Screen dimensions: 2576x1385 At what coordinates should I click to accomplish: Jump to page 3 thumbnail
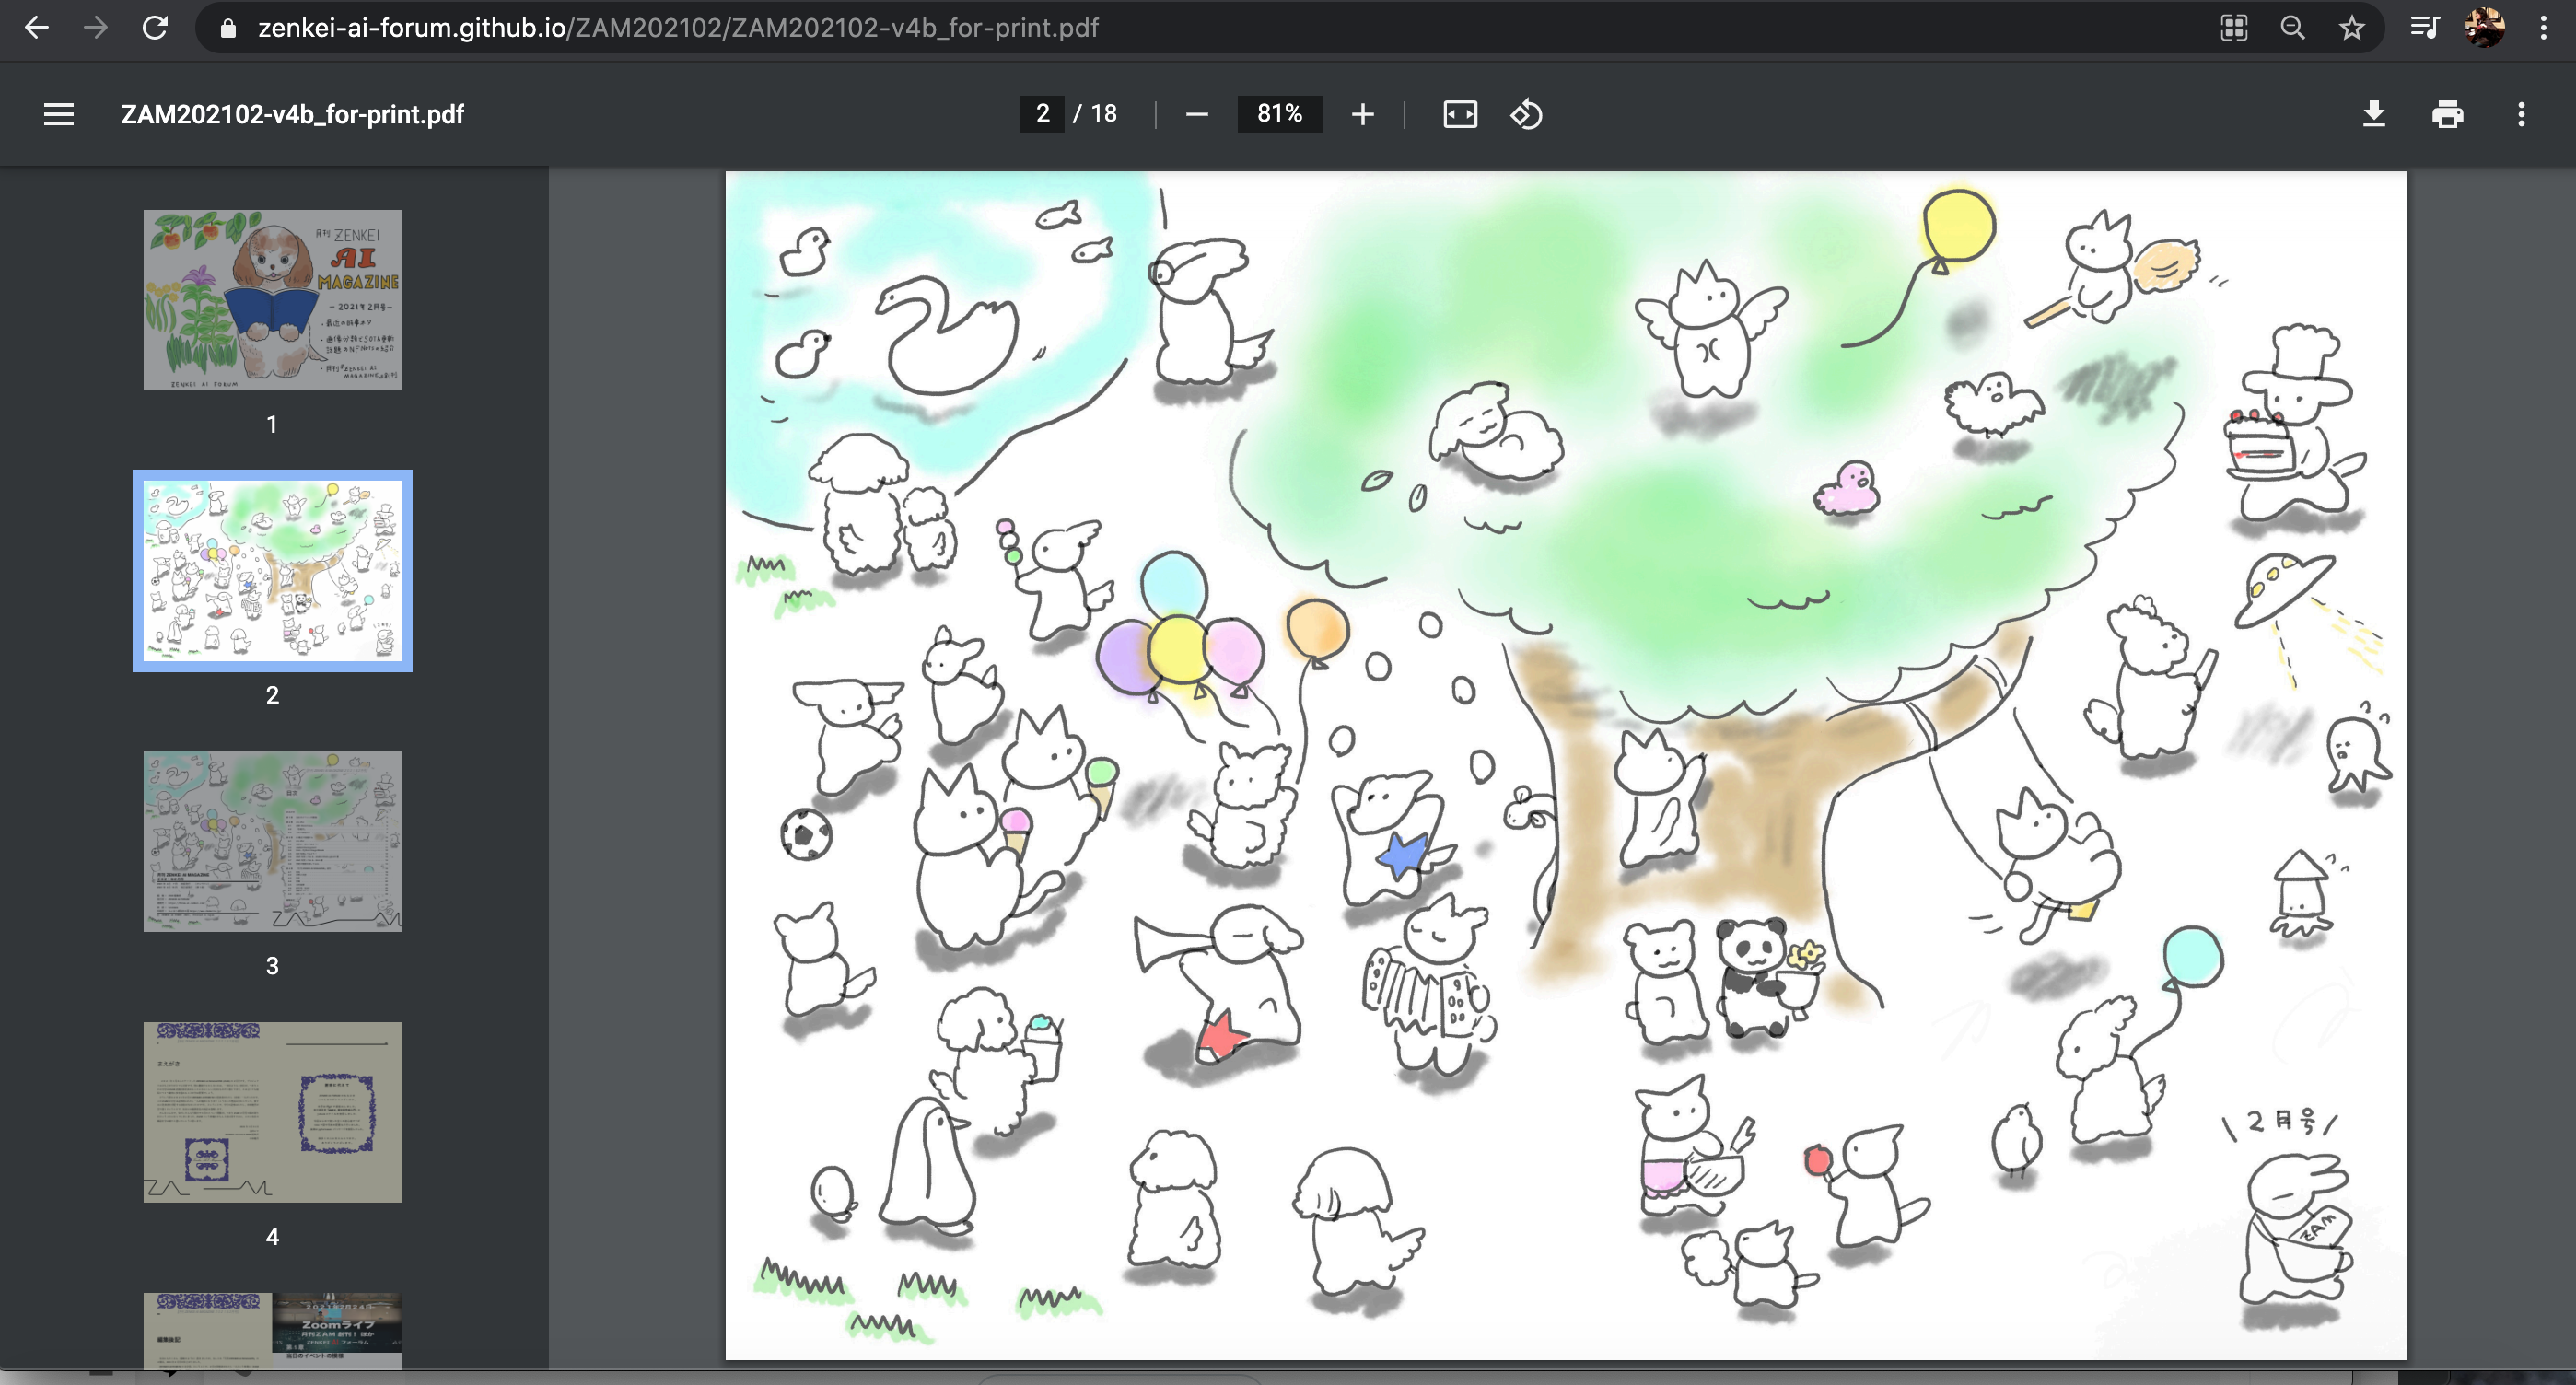272,842
